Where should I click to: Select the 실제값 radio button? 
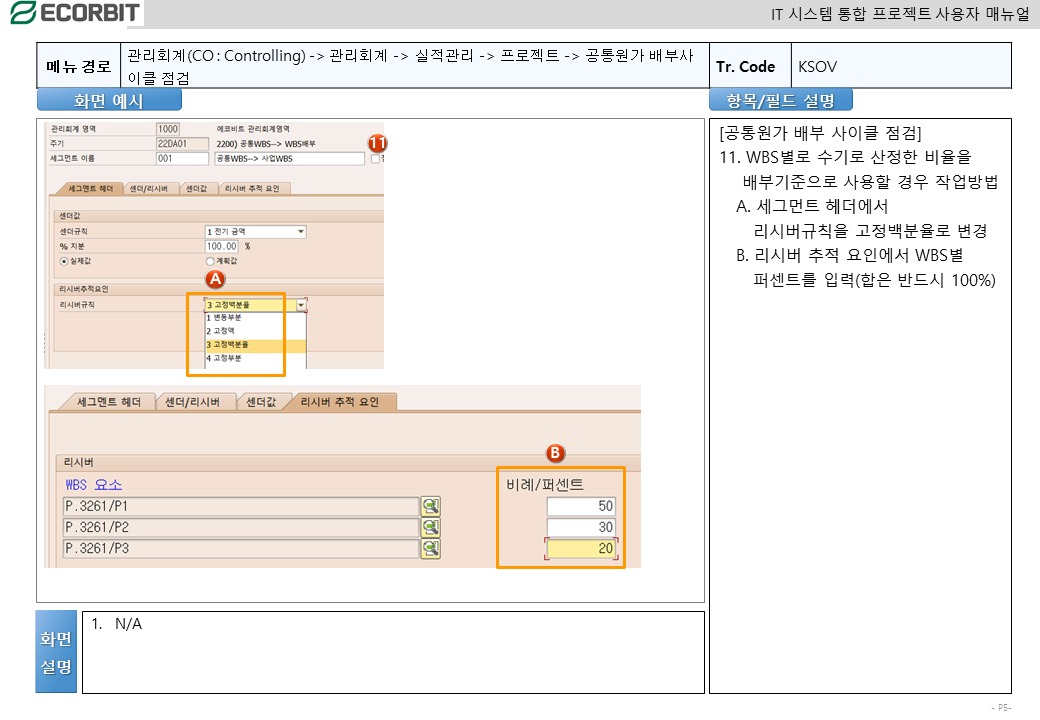point(64,260)
